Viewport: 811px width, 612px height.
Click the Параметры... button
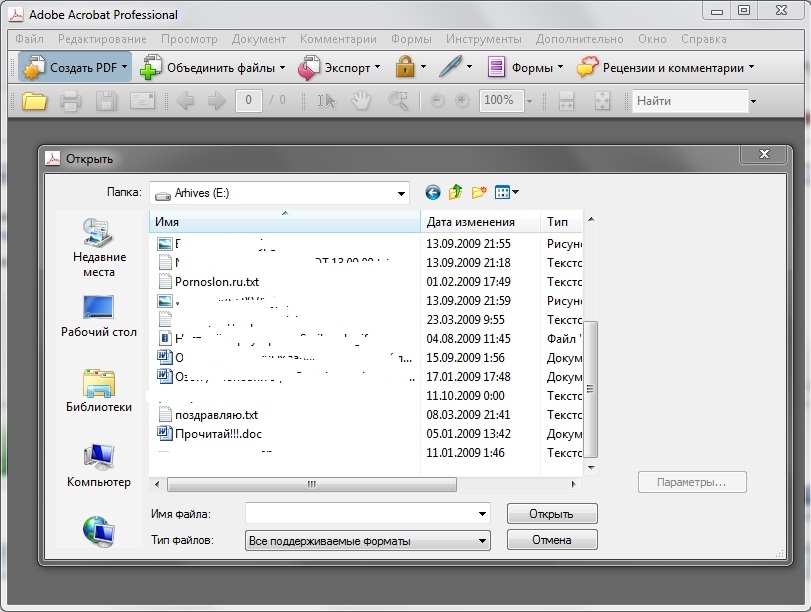tap(692, 482)
